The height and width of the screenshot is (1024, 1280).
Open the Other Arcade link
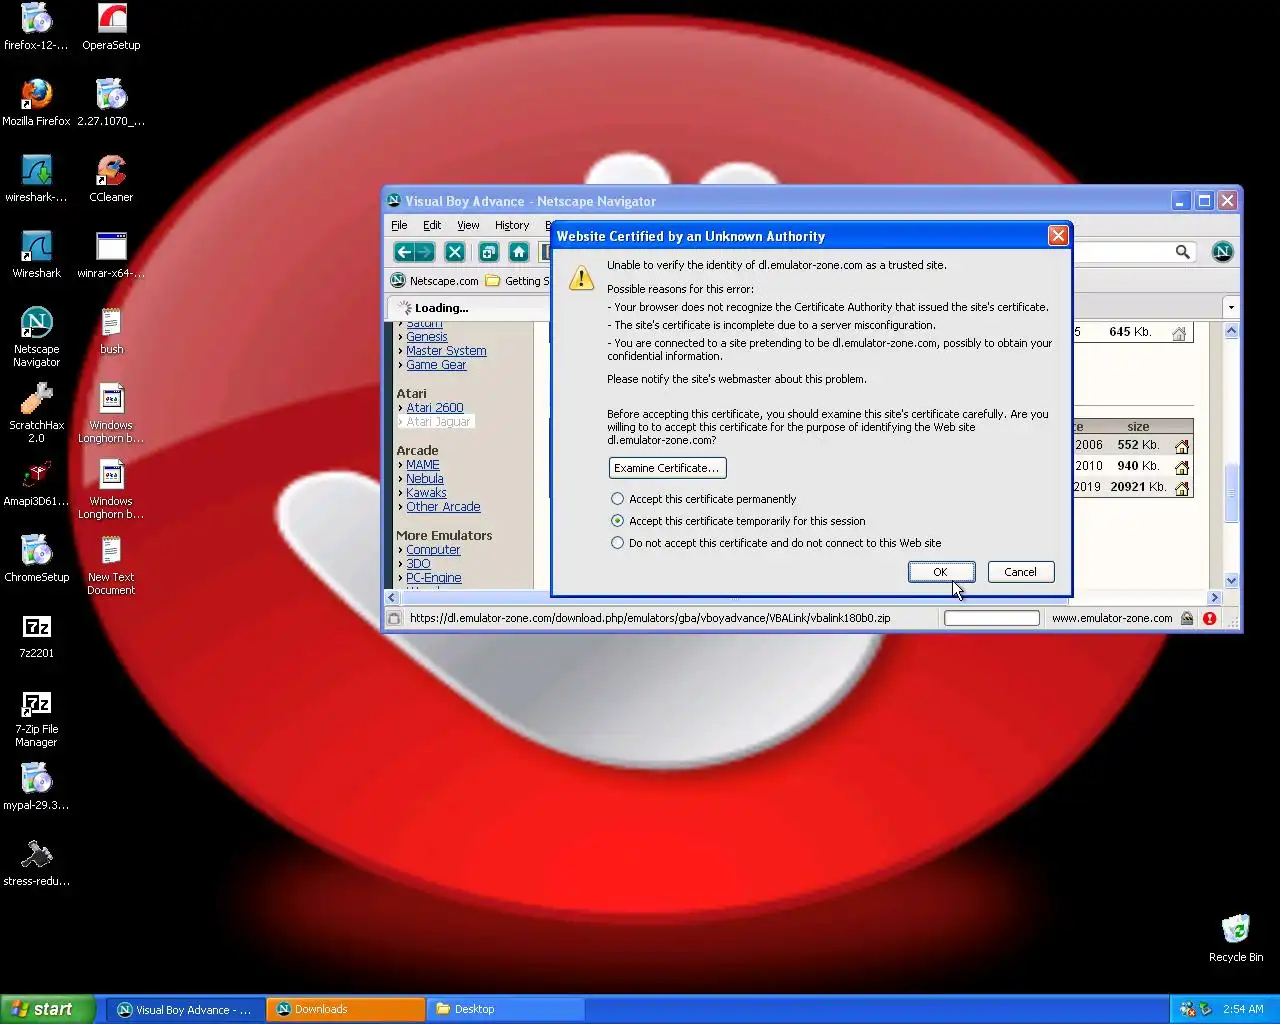coord(443,507)
